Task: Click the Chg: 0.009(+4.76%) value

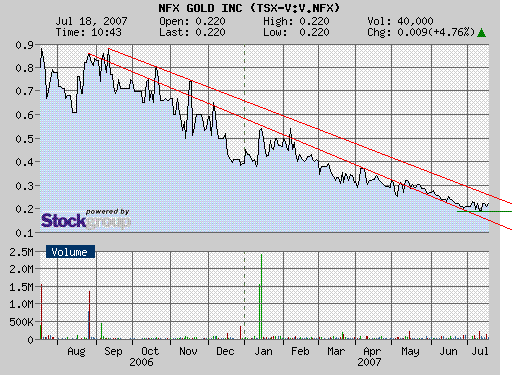Action: click(421, 32)
